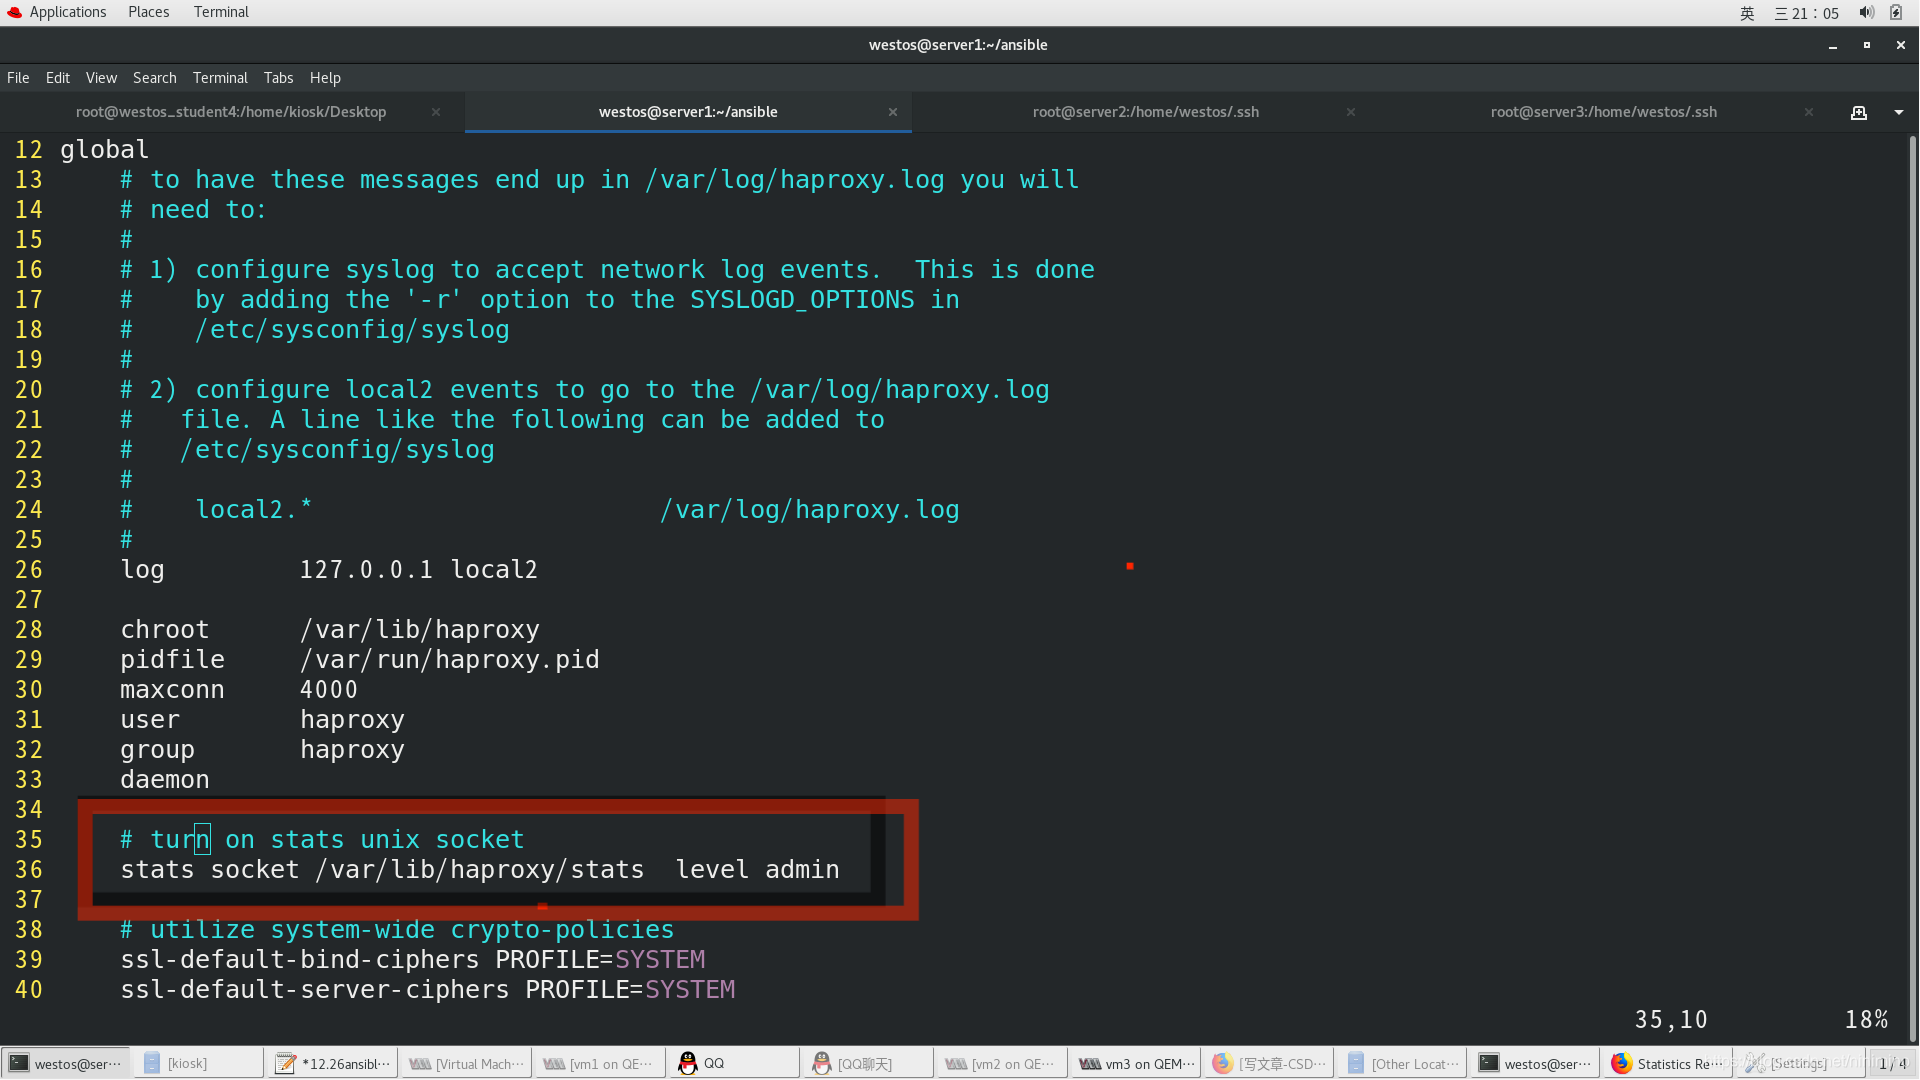The width and height of the screenshot is (1920, 1080).
Task: Click the 'global' keyword on line 12
Action: (x=104, y=150)
